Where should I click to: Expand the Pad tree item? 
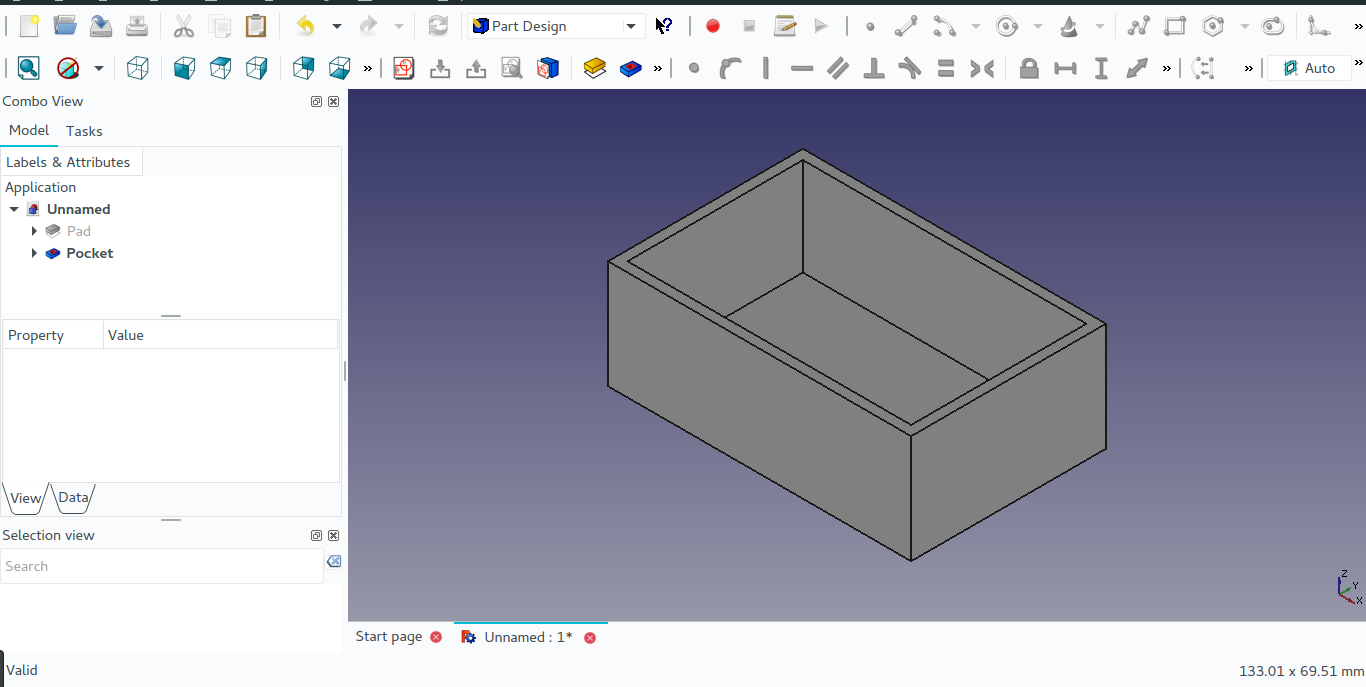click(34, 231)
